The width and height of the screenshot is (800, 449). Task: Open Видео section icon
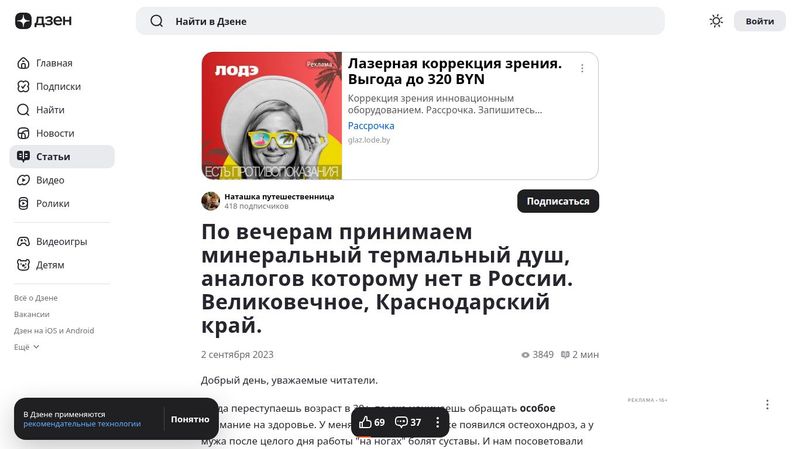click(23, 180)
